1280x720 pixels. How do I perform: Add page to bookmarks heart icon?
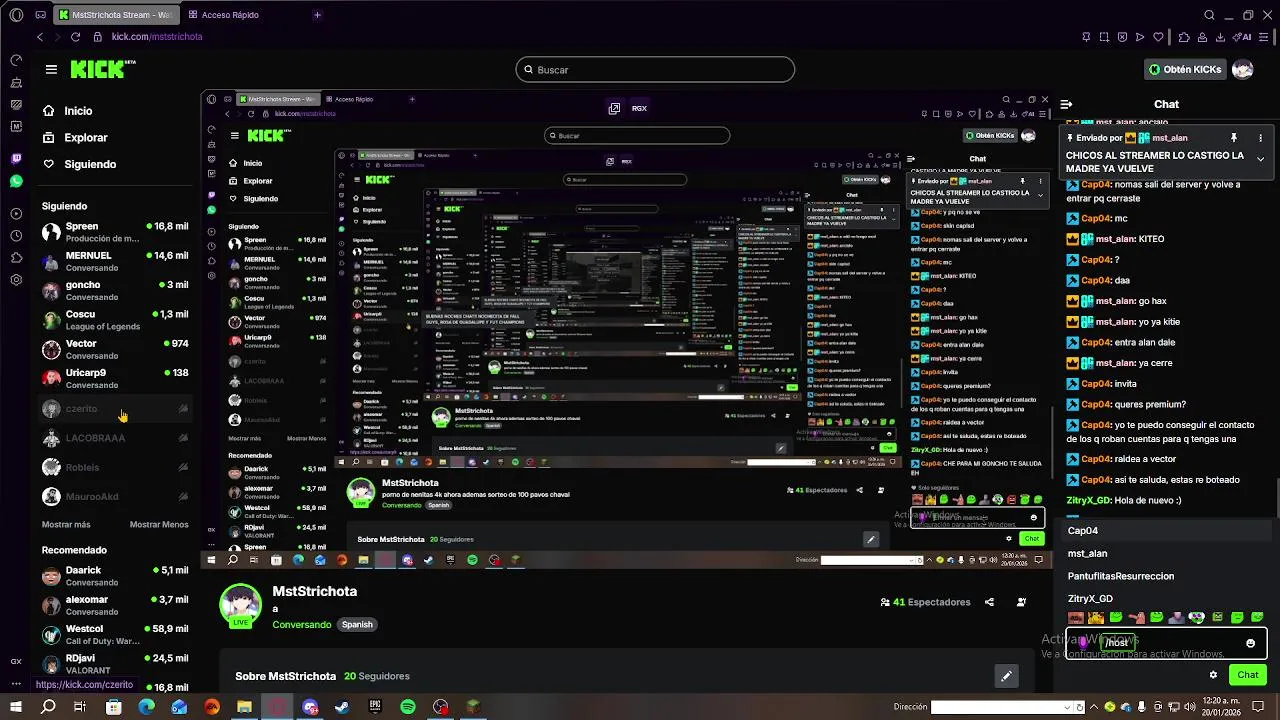click(x=1159, y=37)
